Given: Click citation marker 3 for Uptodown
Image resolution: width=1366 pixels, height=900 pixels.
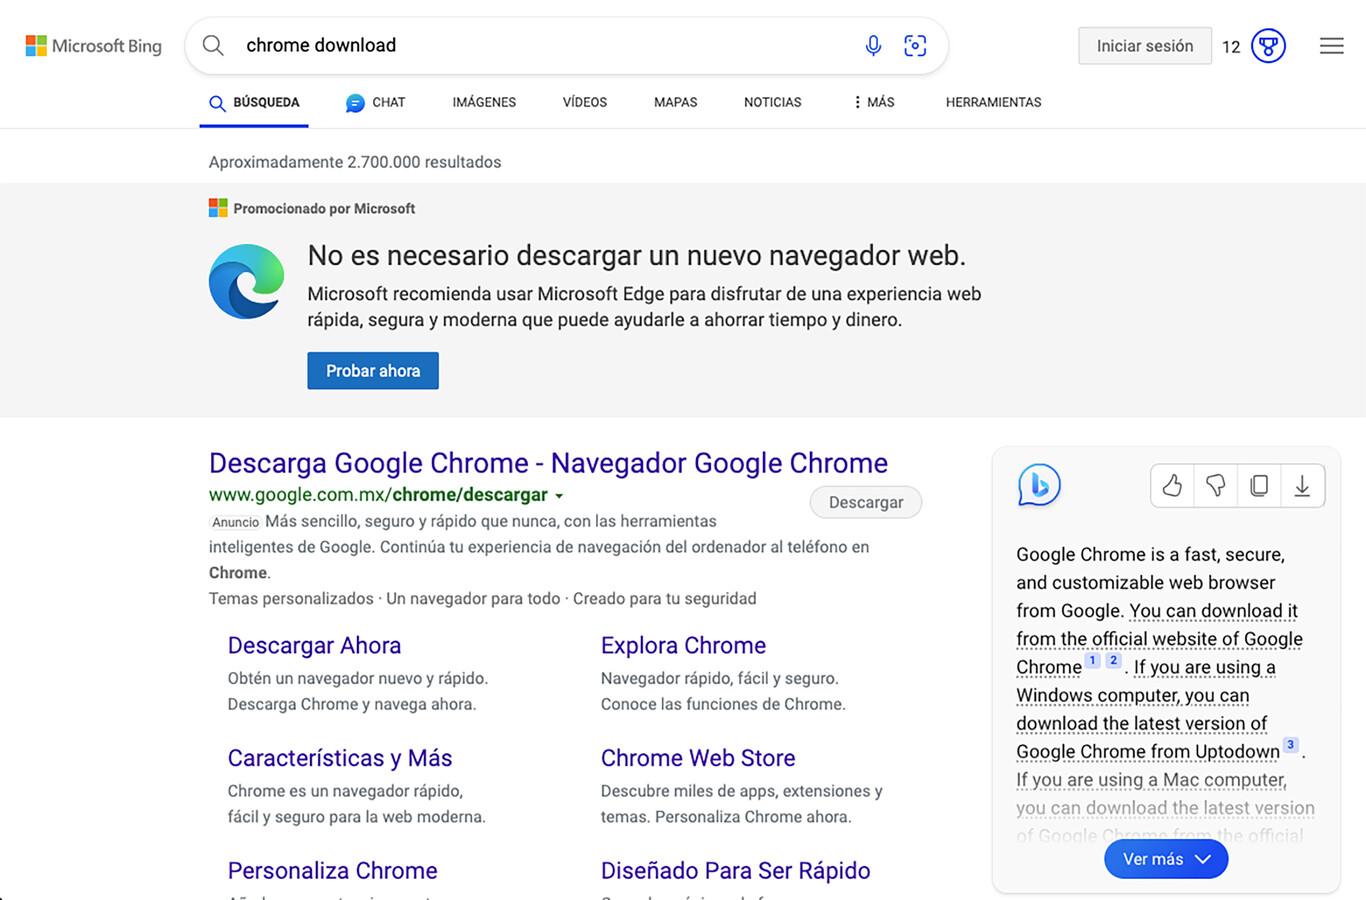Looking at the screenshot, I should (x=1290, y=744).
